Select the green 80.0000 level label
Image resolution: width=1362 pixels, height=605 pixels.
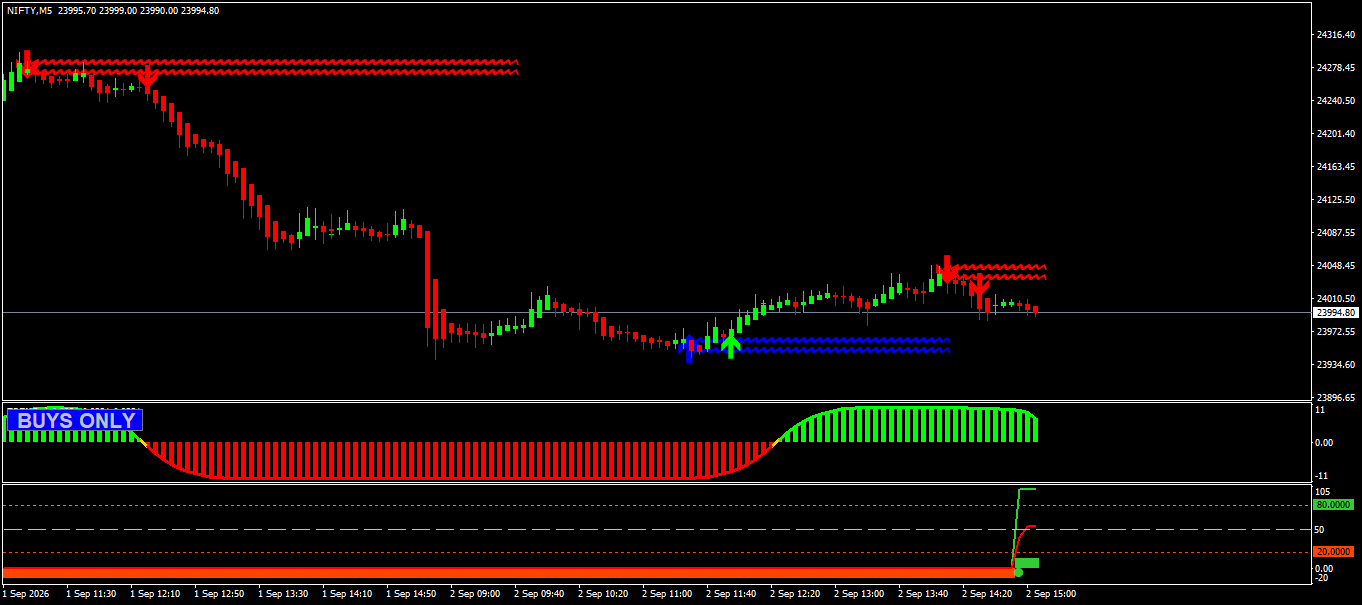(1334, 505)
